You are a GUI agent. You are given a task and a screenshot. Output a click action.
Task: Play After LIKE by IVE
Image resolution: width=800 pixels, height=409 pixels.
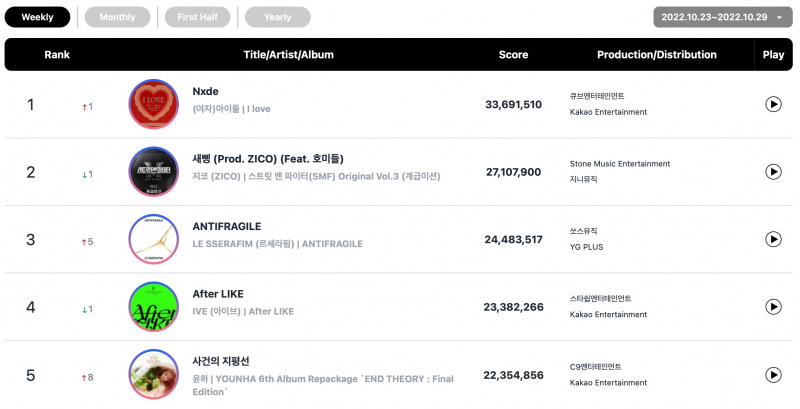point(773,307)
